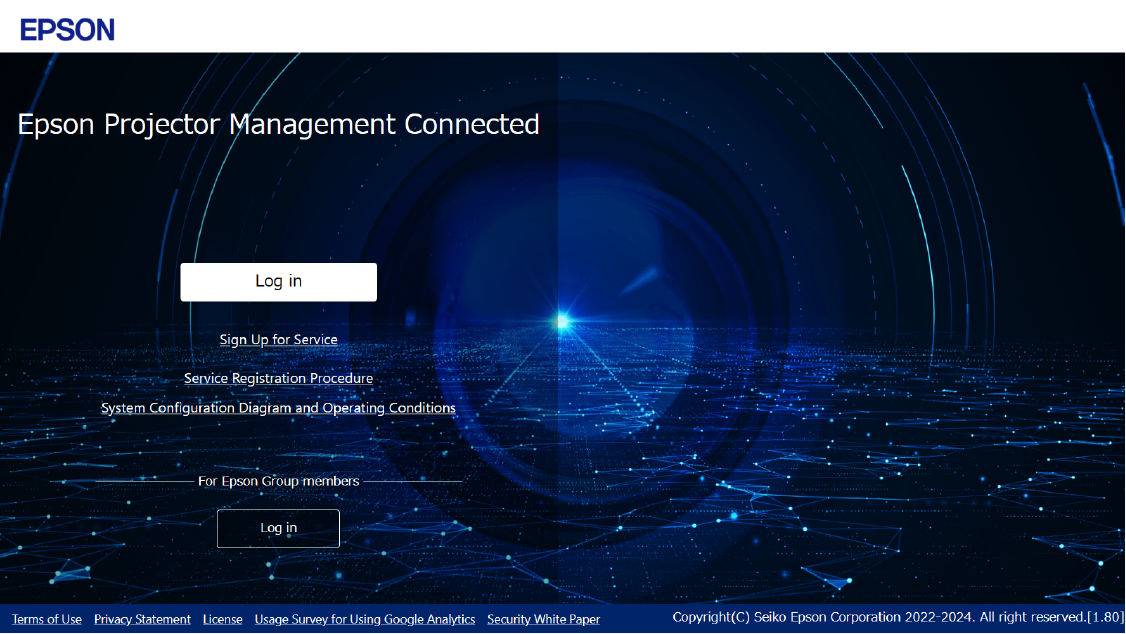Click the EPSON logo in the header
This screenshot has height=634, width=1126.
coord(67,29)
